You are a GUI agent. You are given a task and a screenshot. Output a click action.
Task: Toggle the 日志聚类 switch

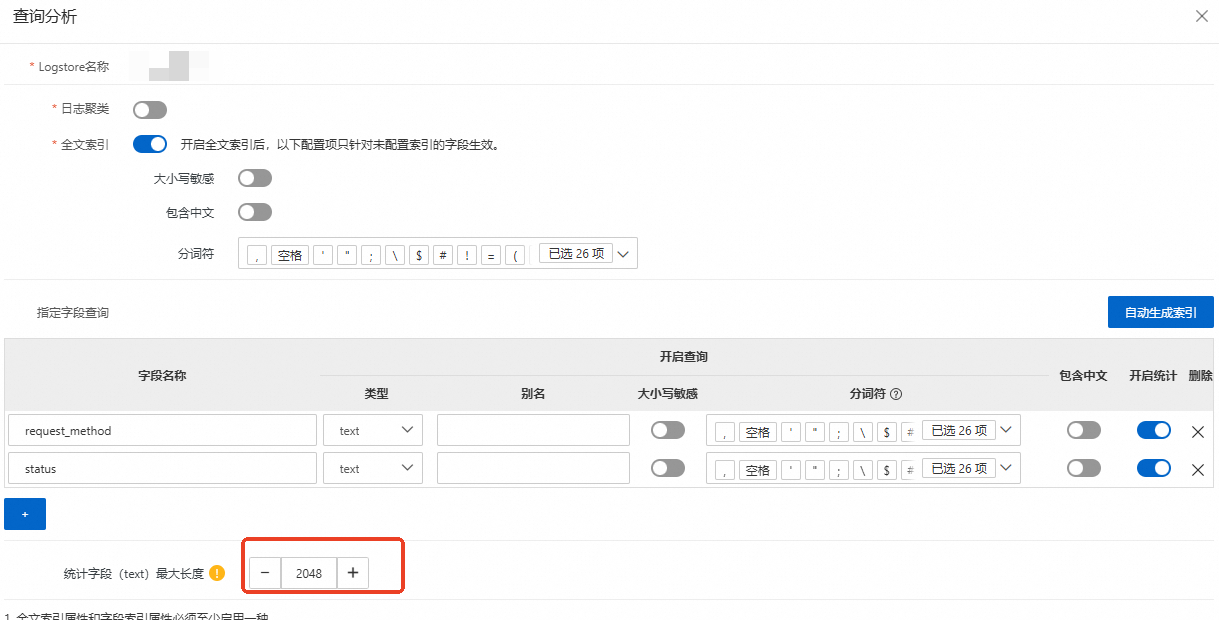(150, 110)
